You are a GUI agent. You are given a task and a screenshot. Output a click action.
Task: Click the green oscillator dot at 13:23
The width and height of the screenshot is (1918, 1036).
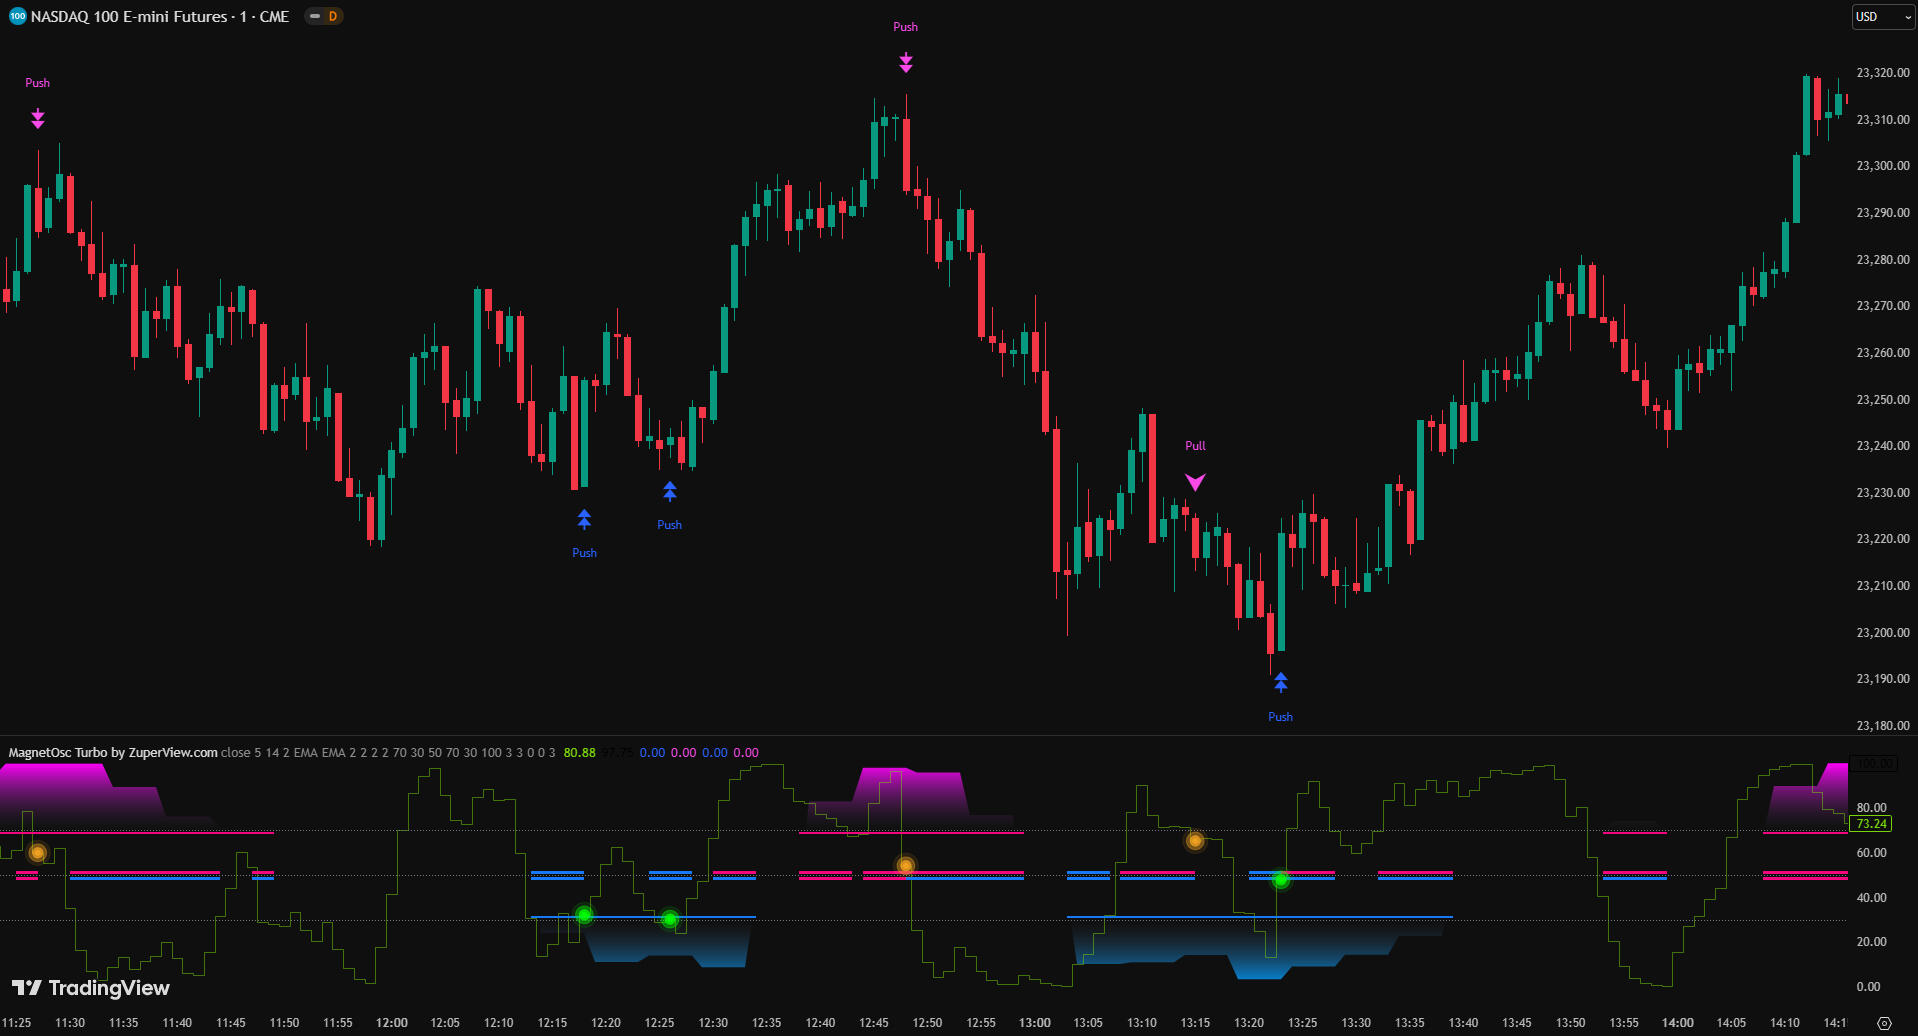1280,880
